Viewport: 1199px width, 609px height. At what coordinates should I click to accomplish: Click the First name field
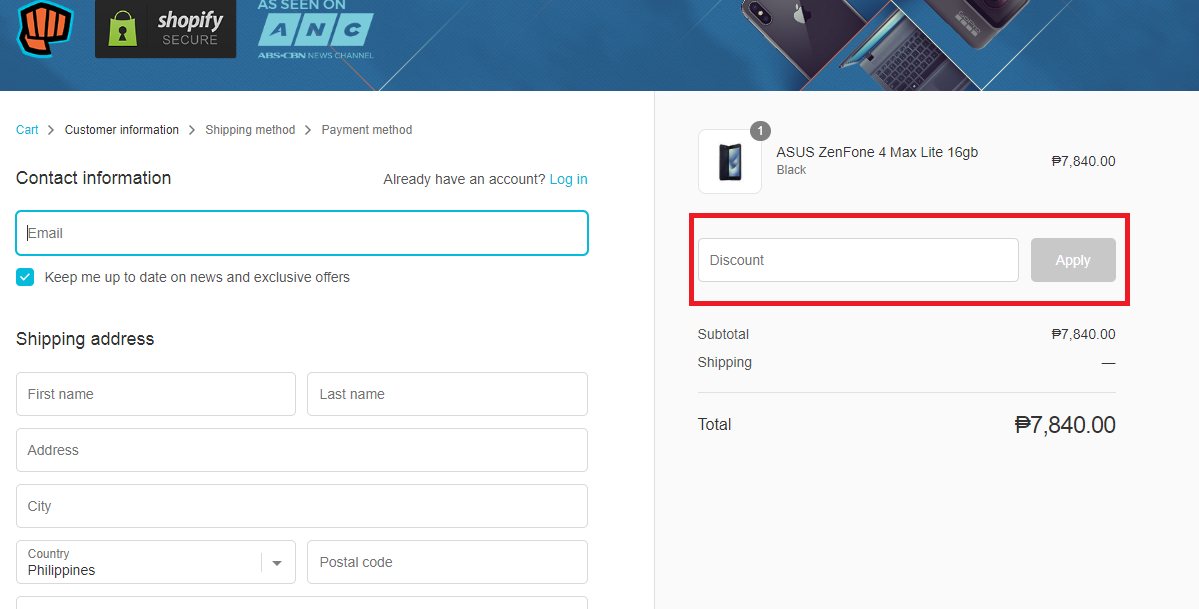(156, 394)
